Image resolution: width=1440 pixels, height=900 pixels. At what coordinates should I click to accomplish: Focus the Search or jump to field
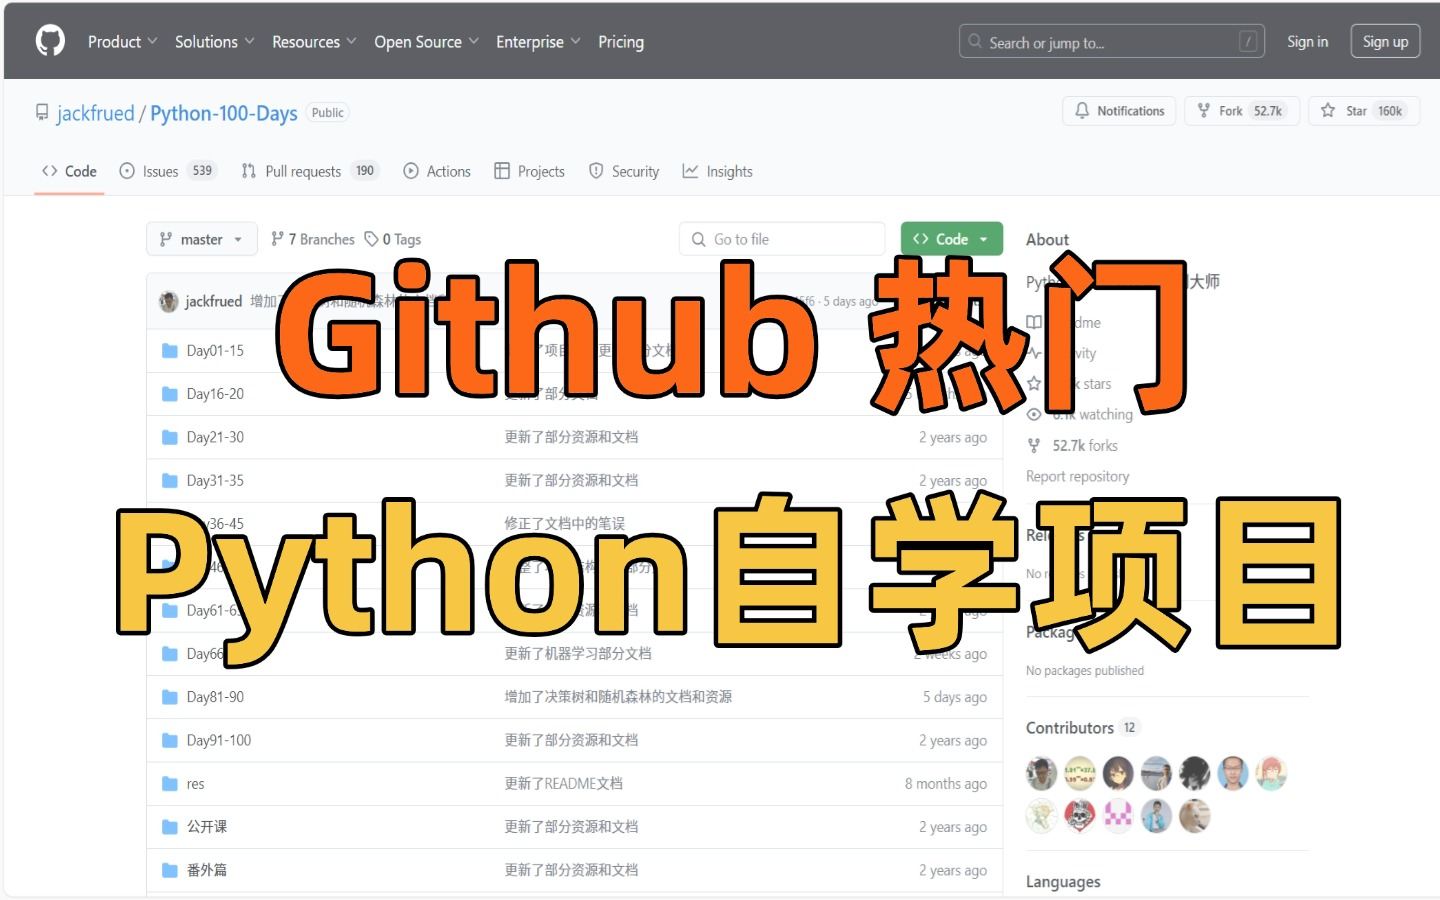tap(1112, 42)
